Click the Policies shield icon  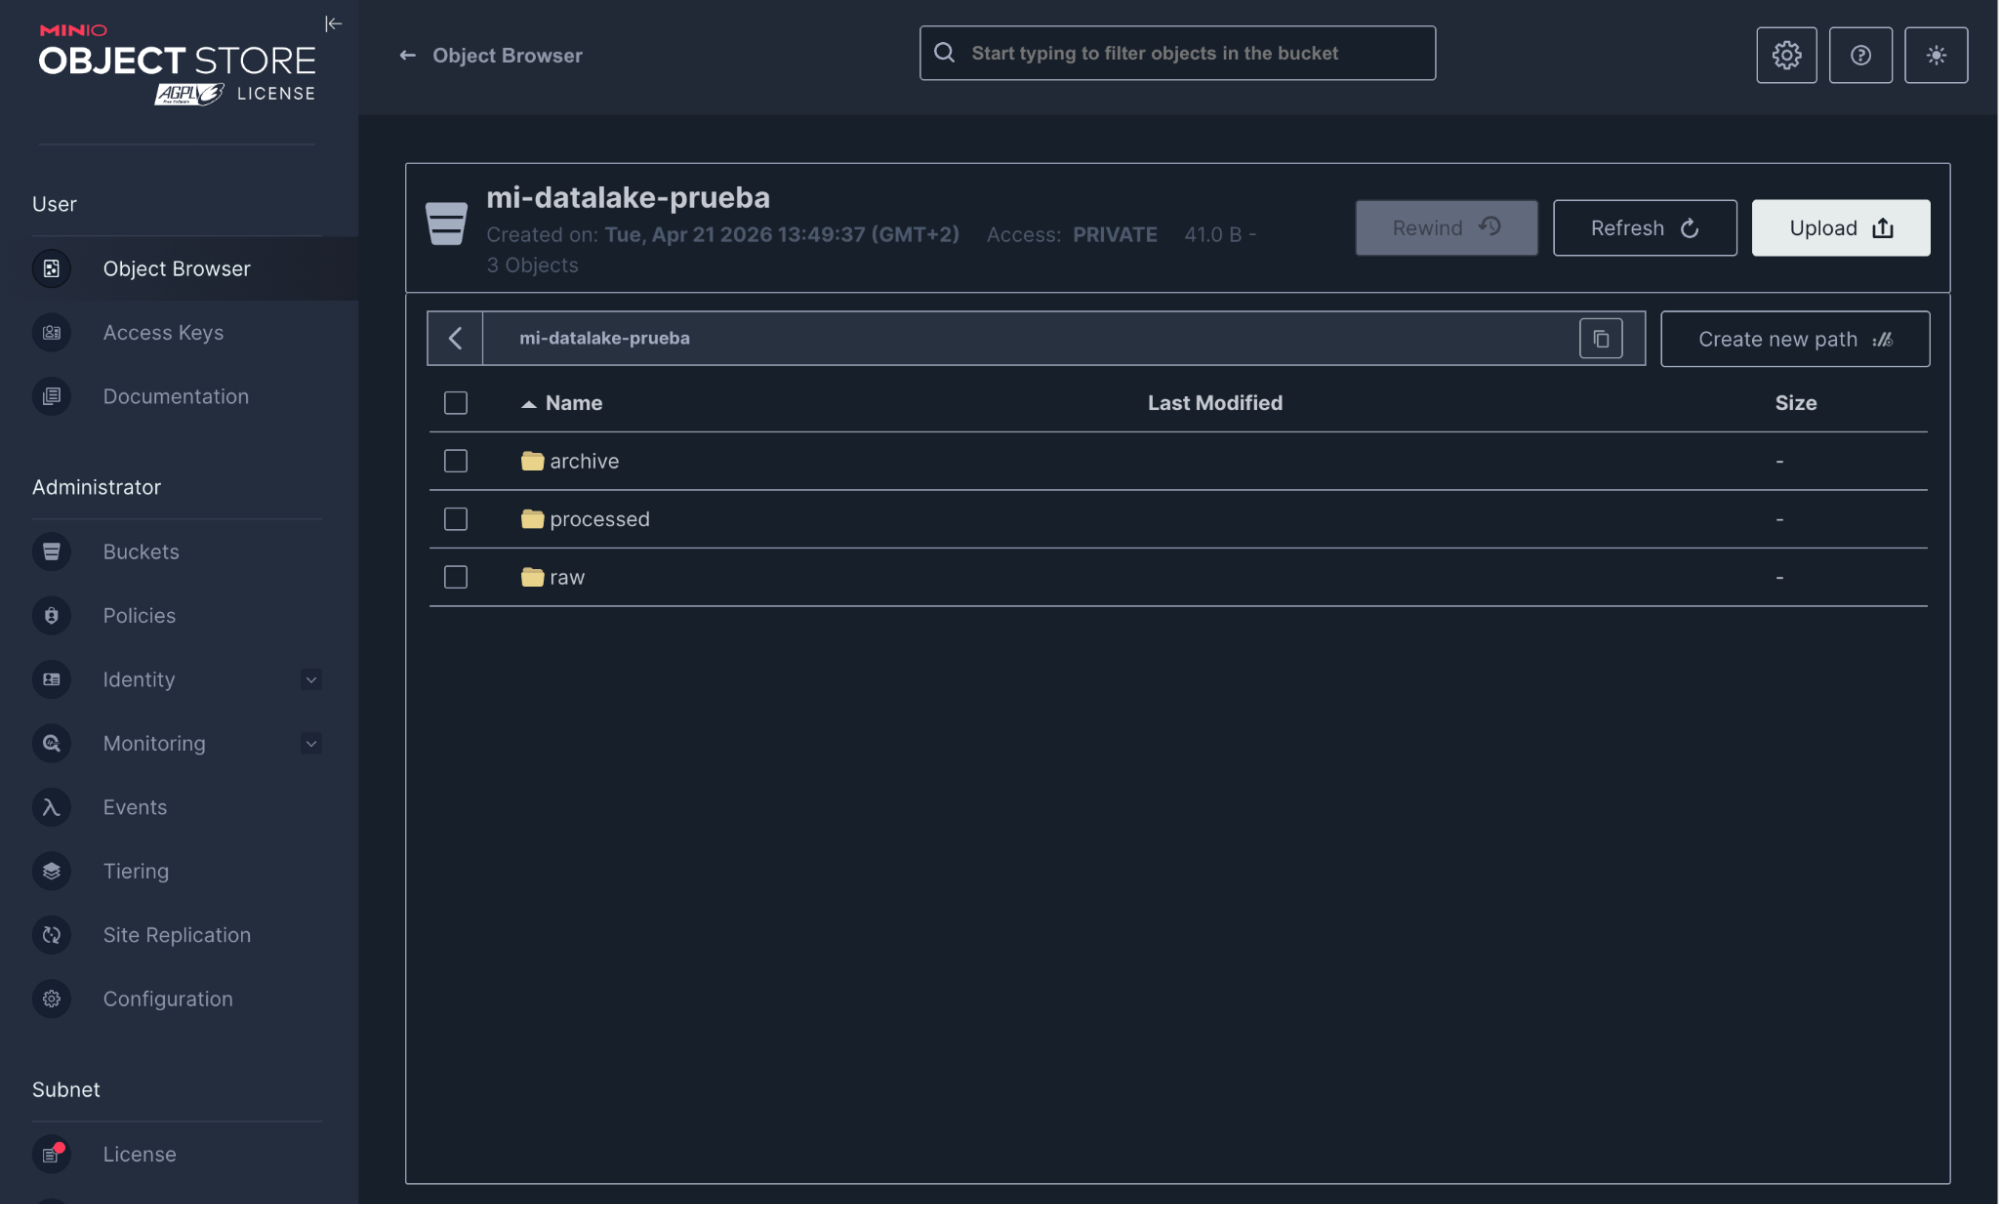51,615
